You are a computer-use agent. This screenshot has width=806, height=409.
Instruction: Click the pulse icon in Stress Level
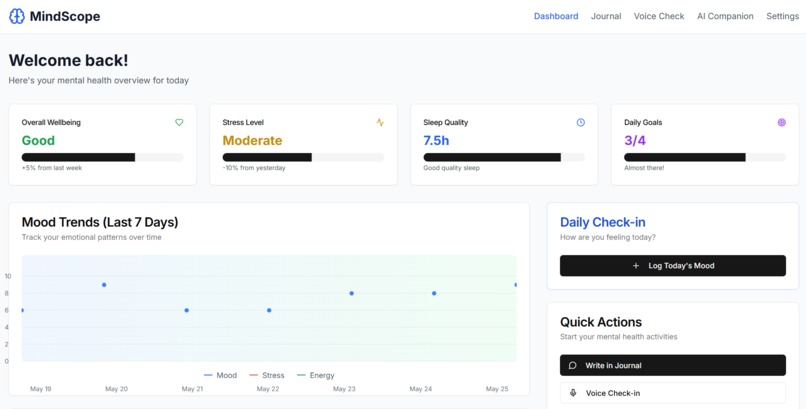tap(380, 122)
